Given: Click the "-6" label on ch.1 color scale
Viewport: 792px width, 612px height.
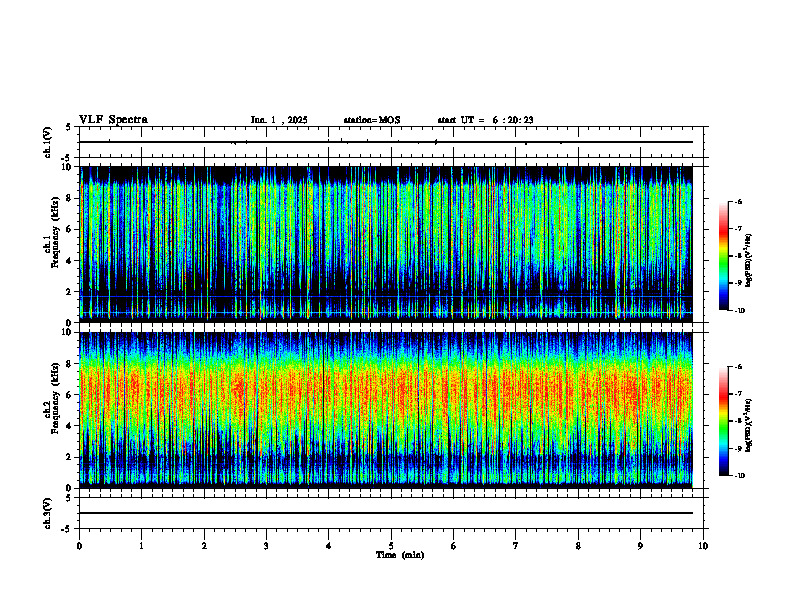Looking at the screenshot, I should pyautogui.click(x=738, y=201).
